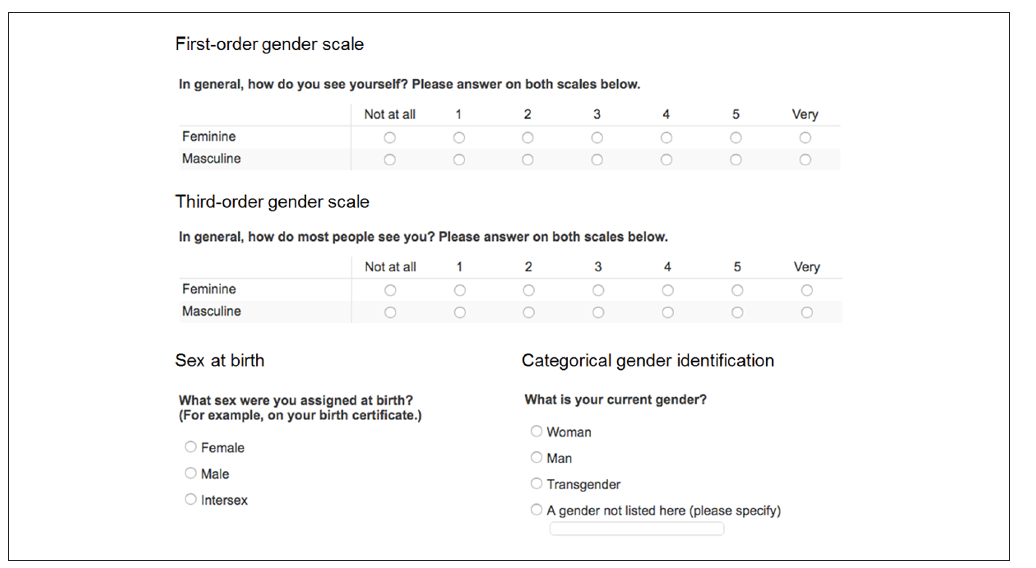Viewport: 1036px width, 568px height.
Task: Choose Male as sex assigned at birth
Action: tap(191, 474)
